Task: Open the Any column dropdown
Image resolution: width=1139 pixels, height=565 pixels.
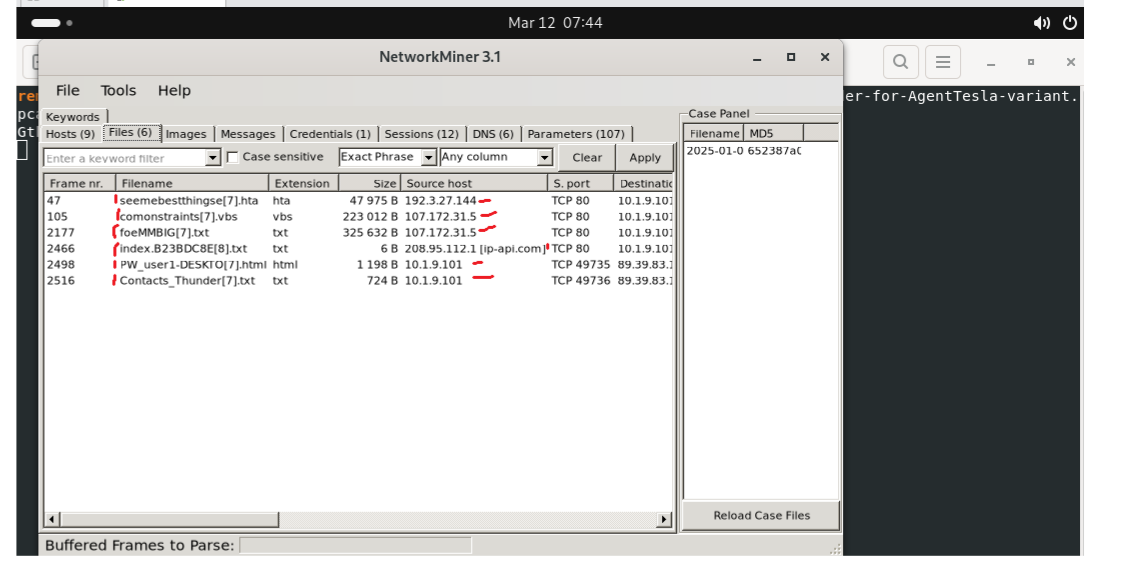Action: pyautogui.click(x=496, y=157)
